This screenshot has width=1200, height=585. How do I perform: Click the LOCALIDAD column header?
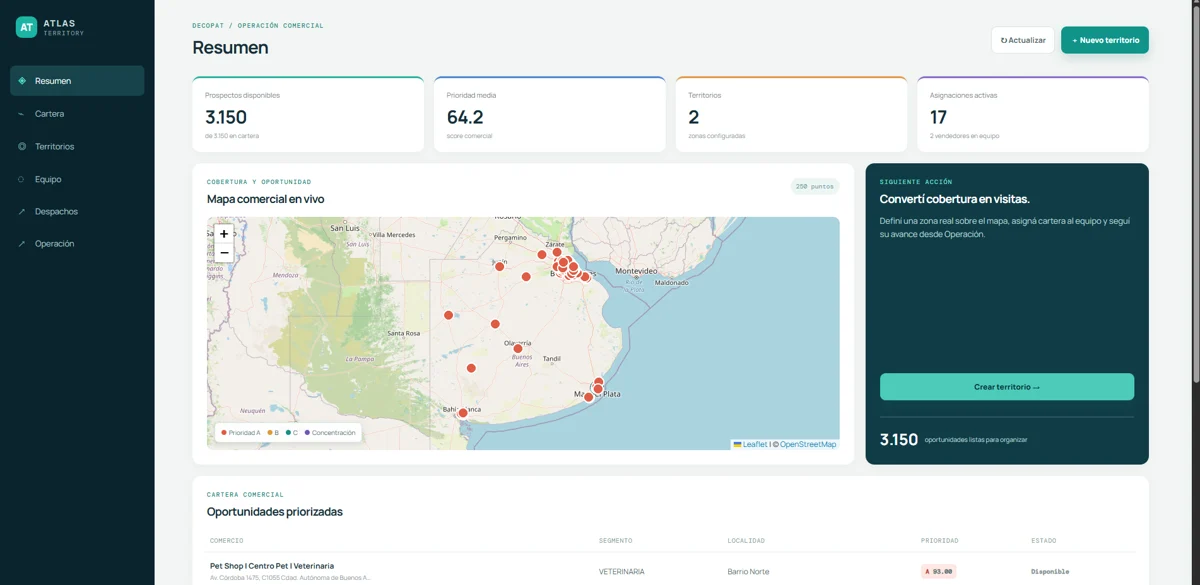pyautogui.click(x=746, y=541)
